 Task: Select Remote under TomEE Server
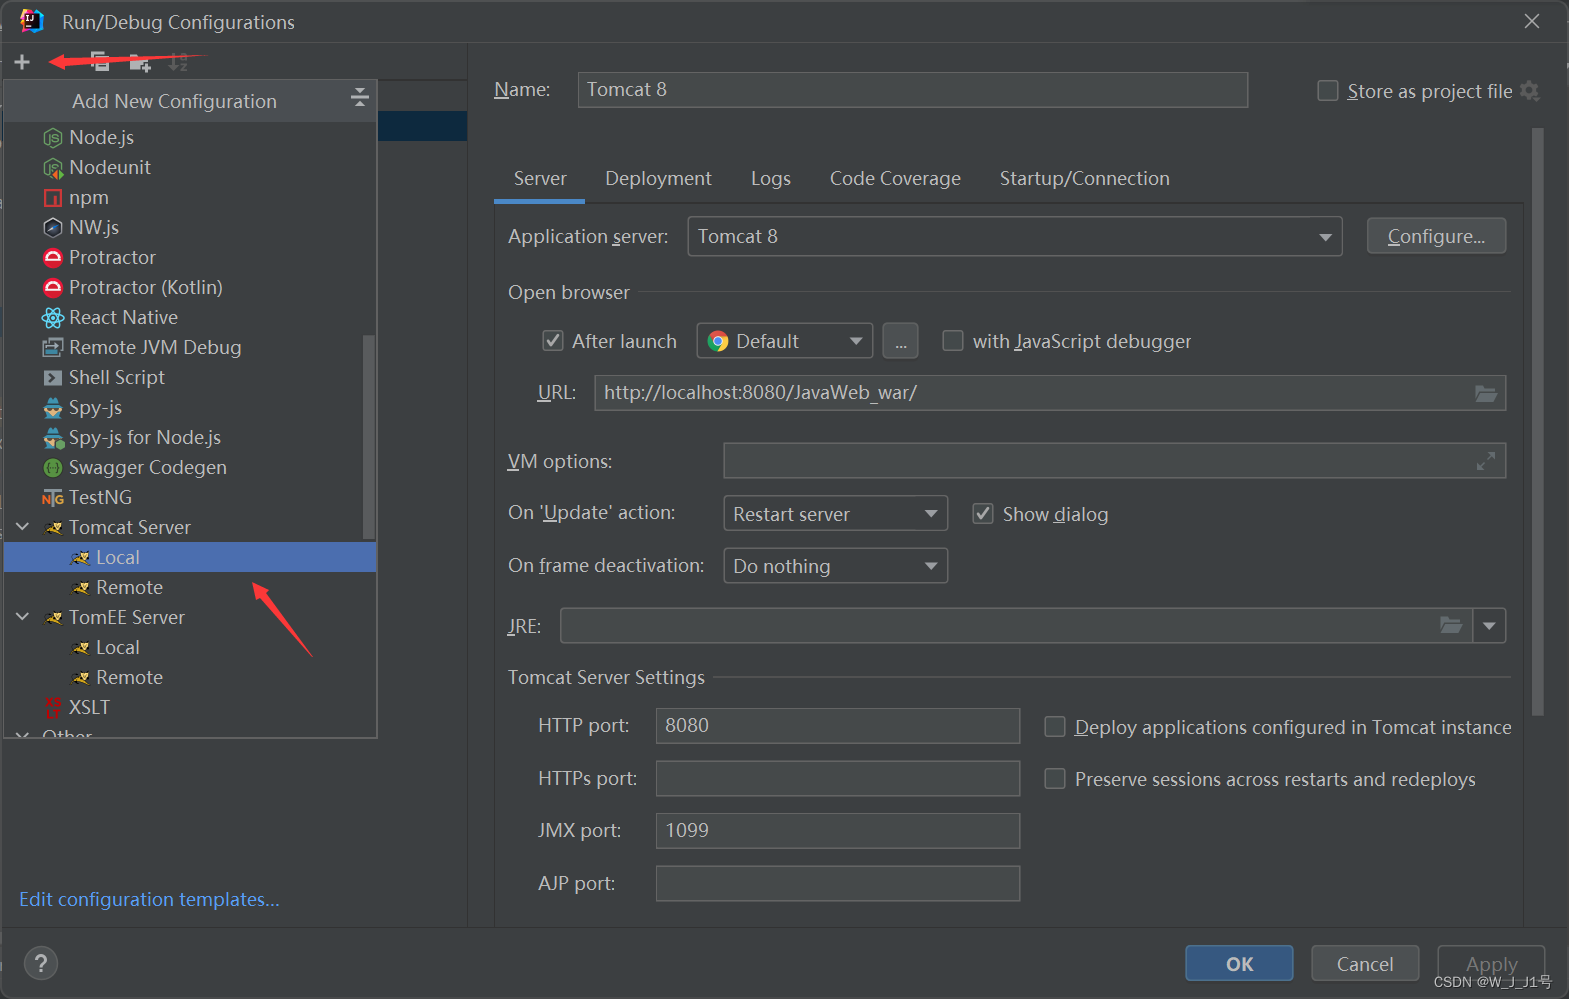pyautogui.click(x=190, y=677)
